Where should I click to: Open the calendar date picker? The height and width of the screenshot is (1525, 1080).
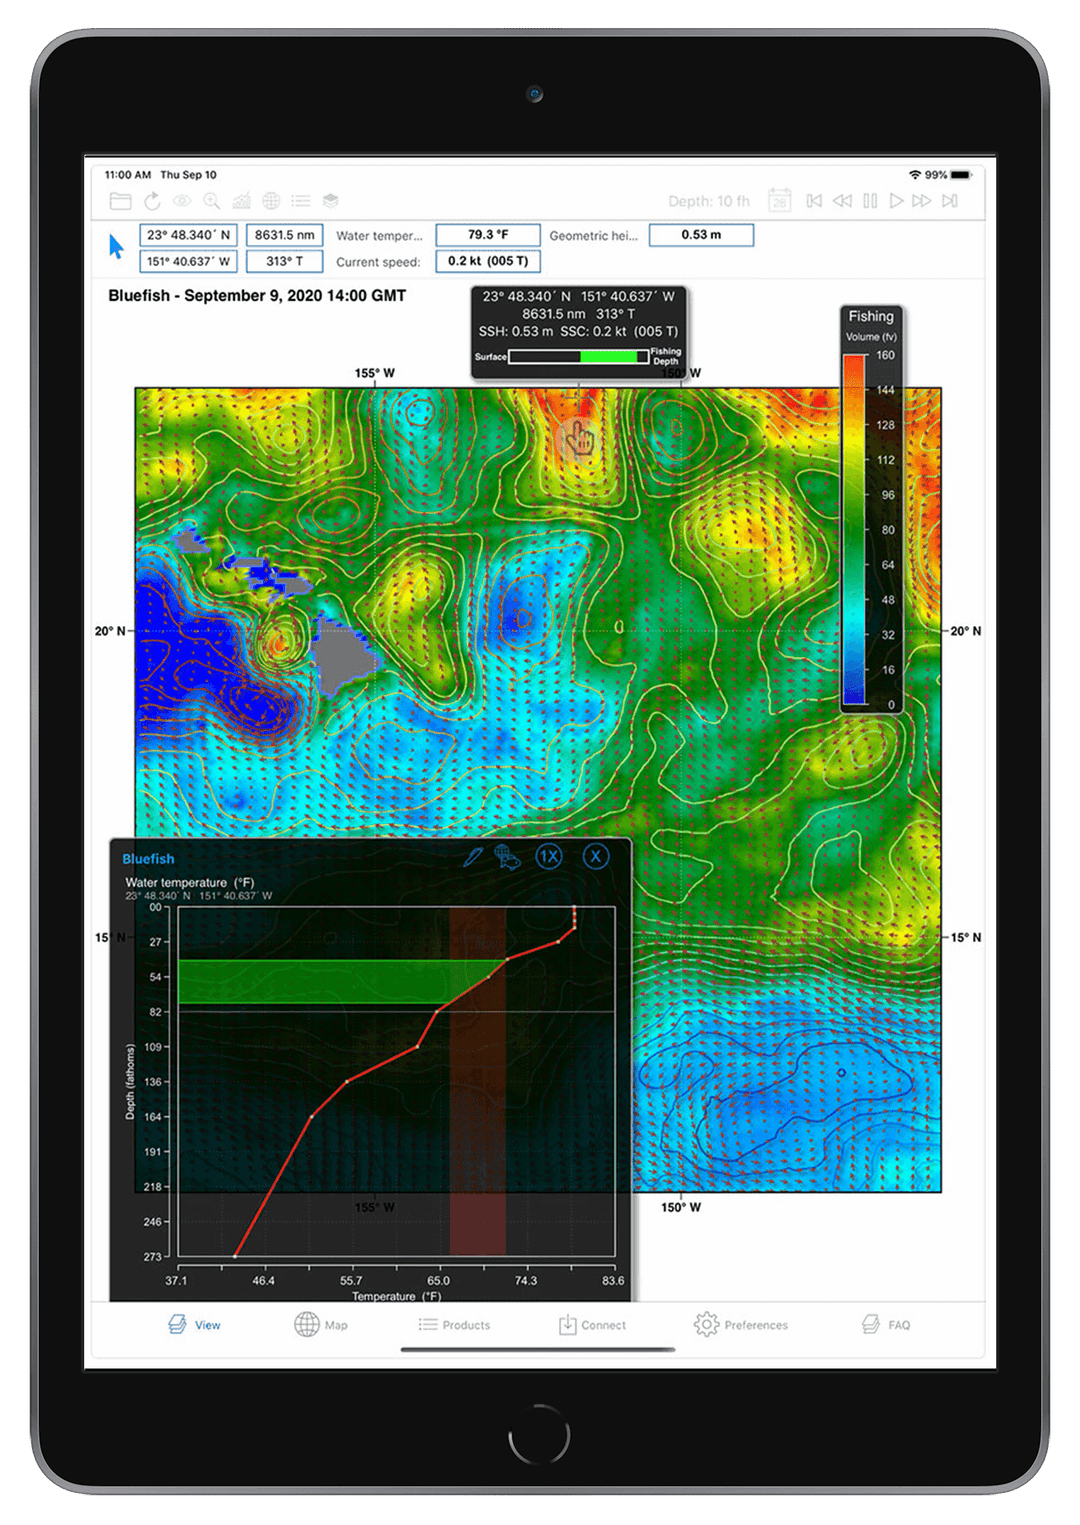click(780, 201)
